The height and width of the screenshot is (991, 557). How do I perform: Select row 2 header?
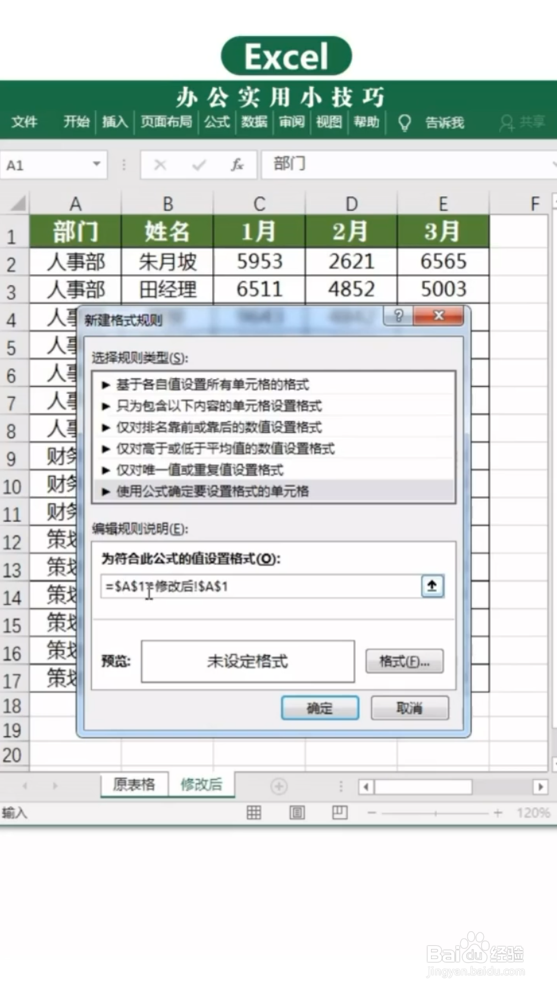(13, 264)
